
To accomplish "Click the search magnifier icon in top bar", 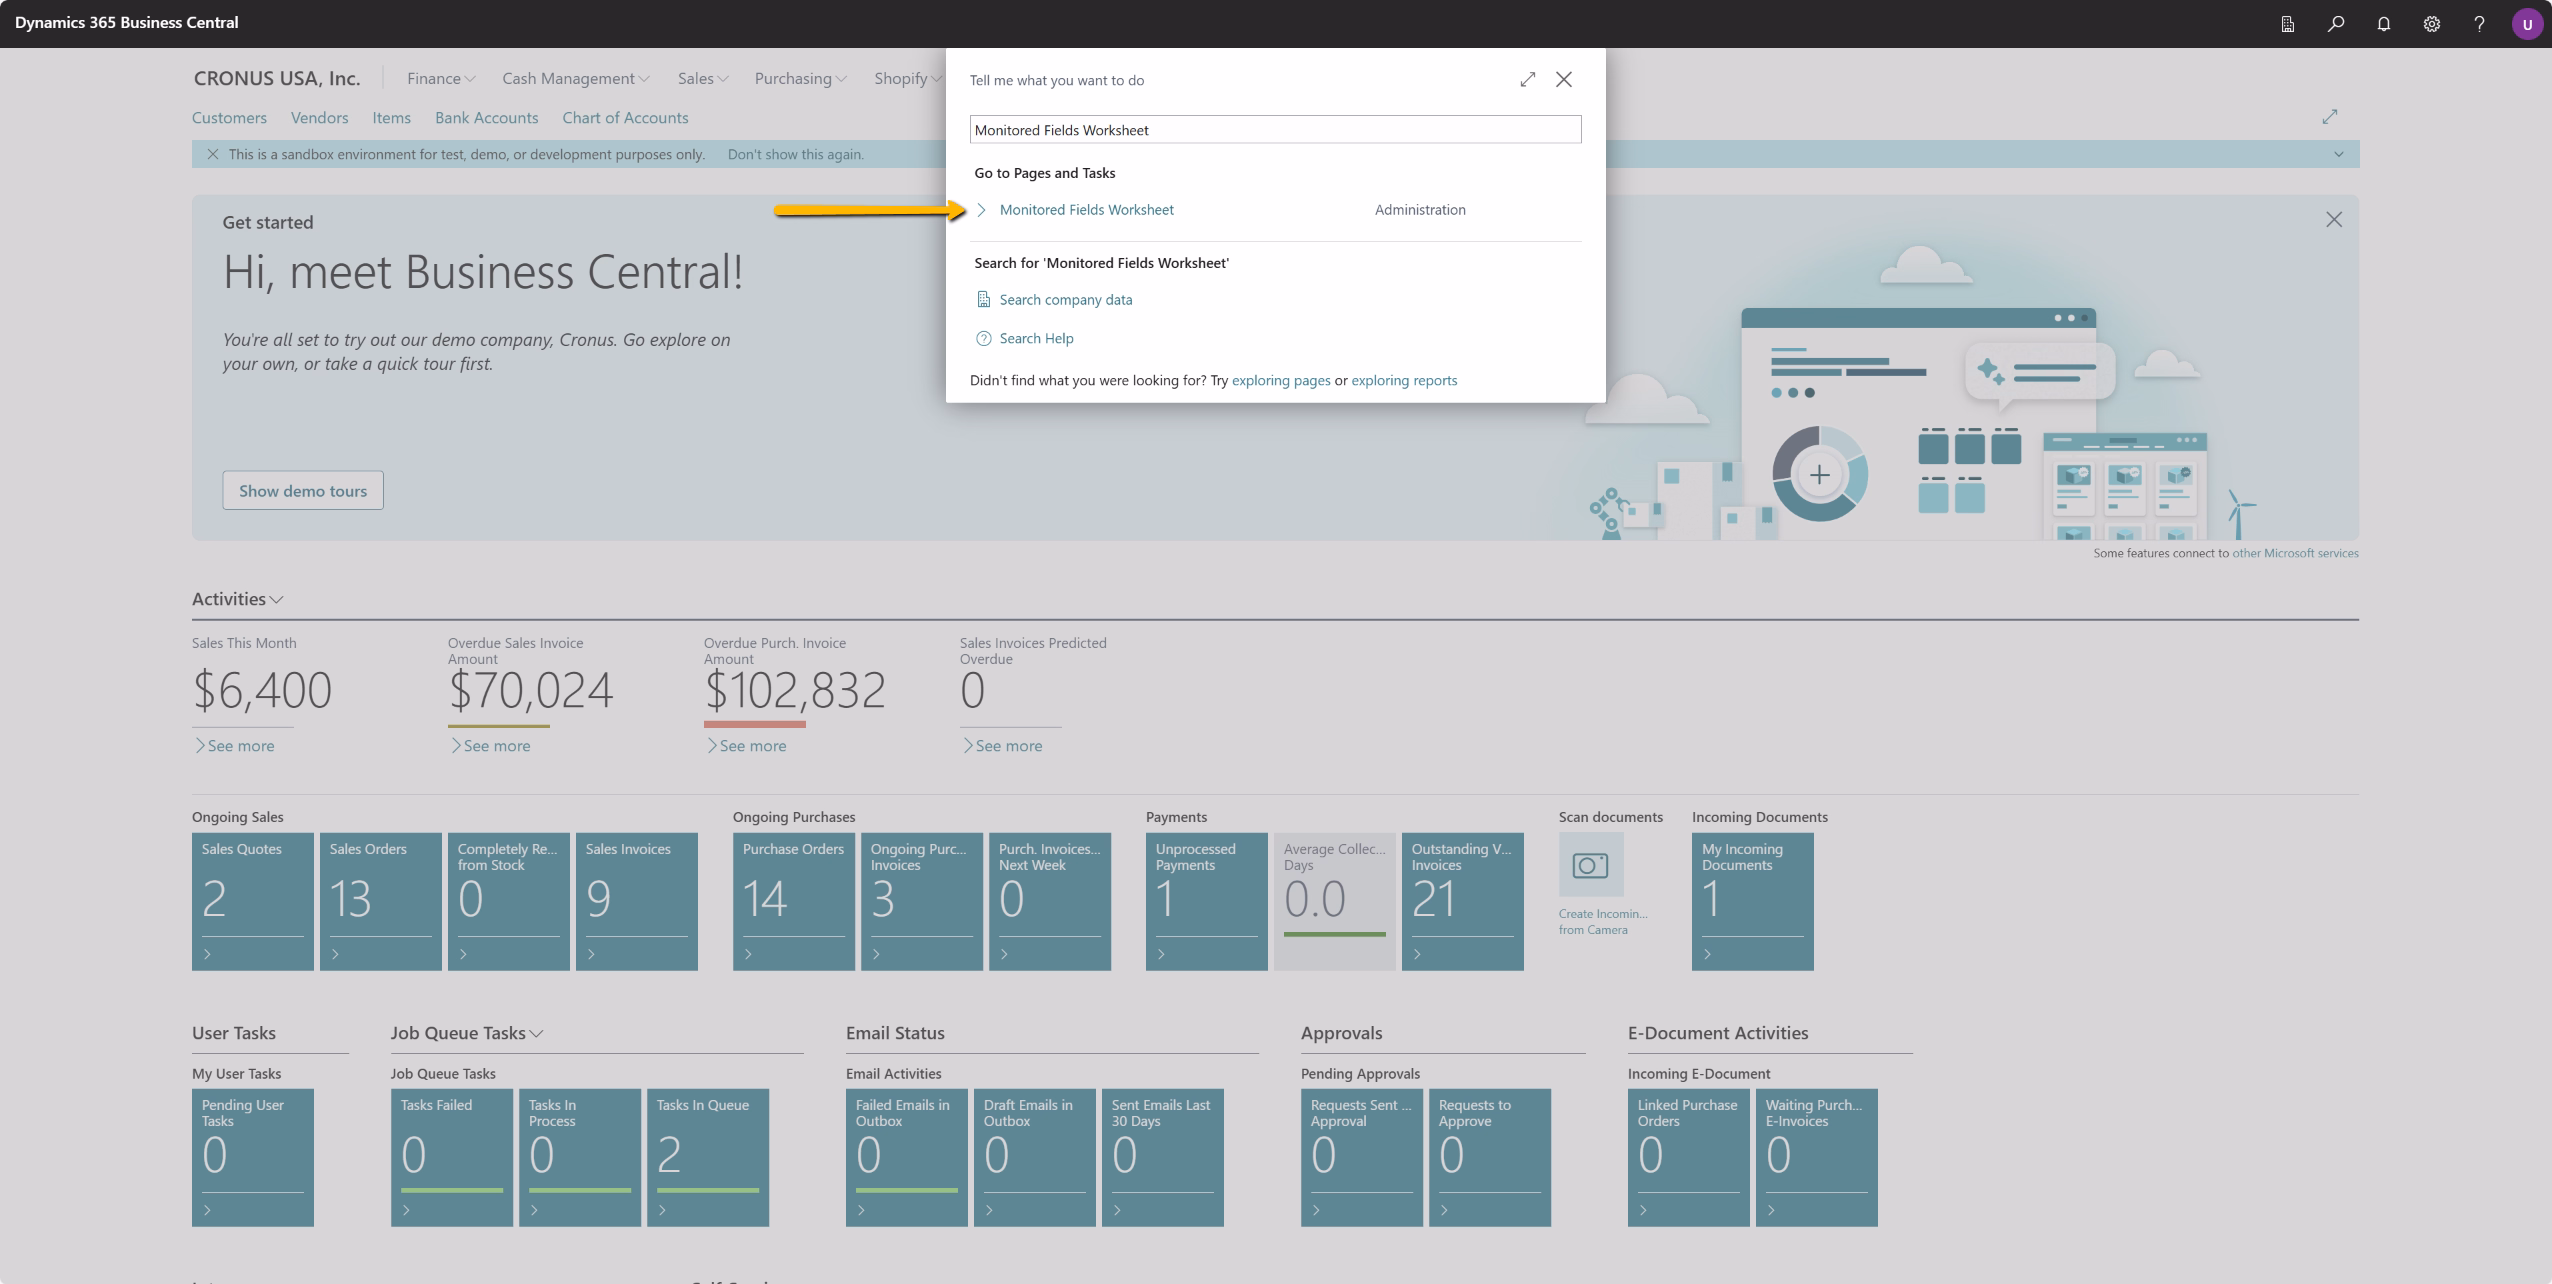I will pyautogui.click(x=2335, y=24).
